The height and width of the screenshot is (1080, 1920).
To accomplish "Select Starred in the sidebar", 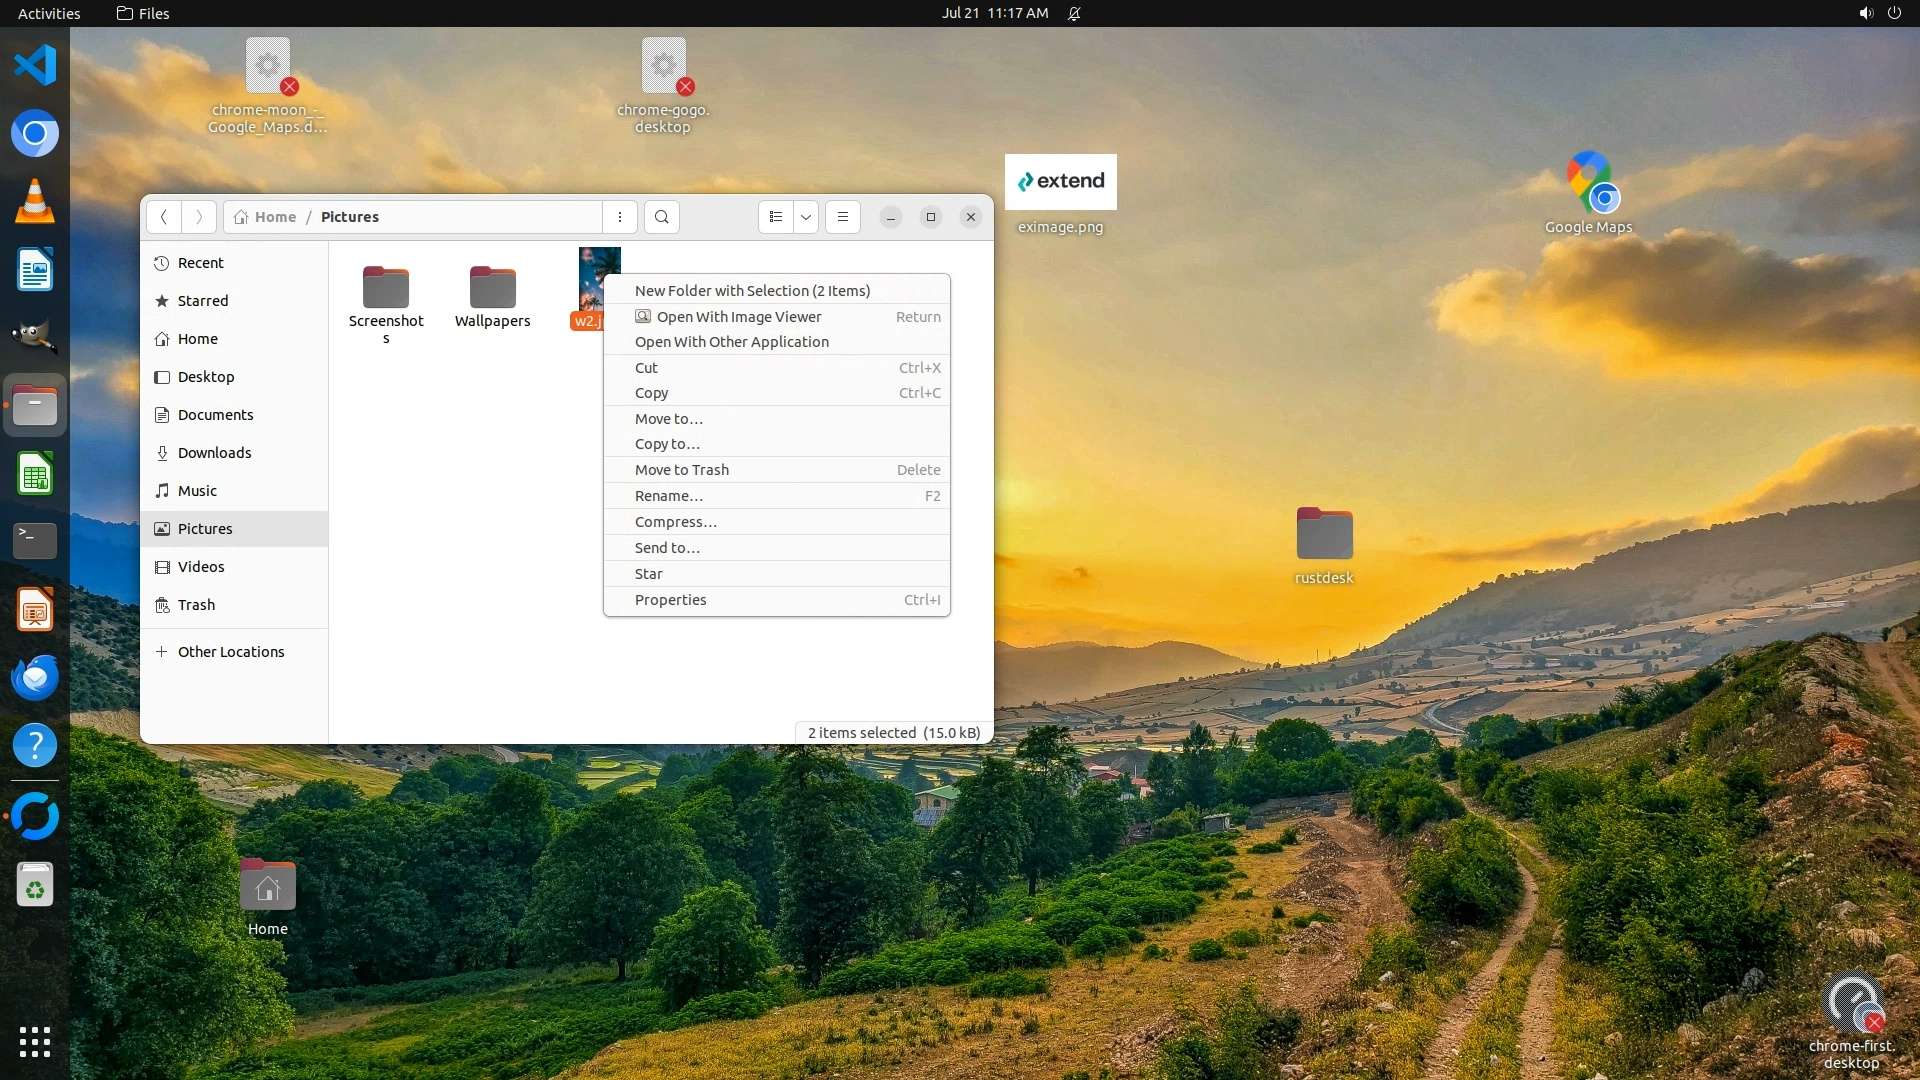I will (x=203, y=301).
